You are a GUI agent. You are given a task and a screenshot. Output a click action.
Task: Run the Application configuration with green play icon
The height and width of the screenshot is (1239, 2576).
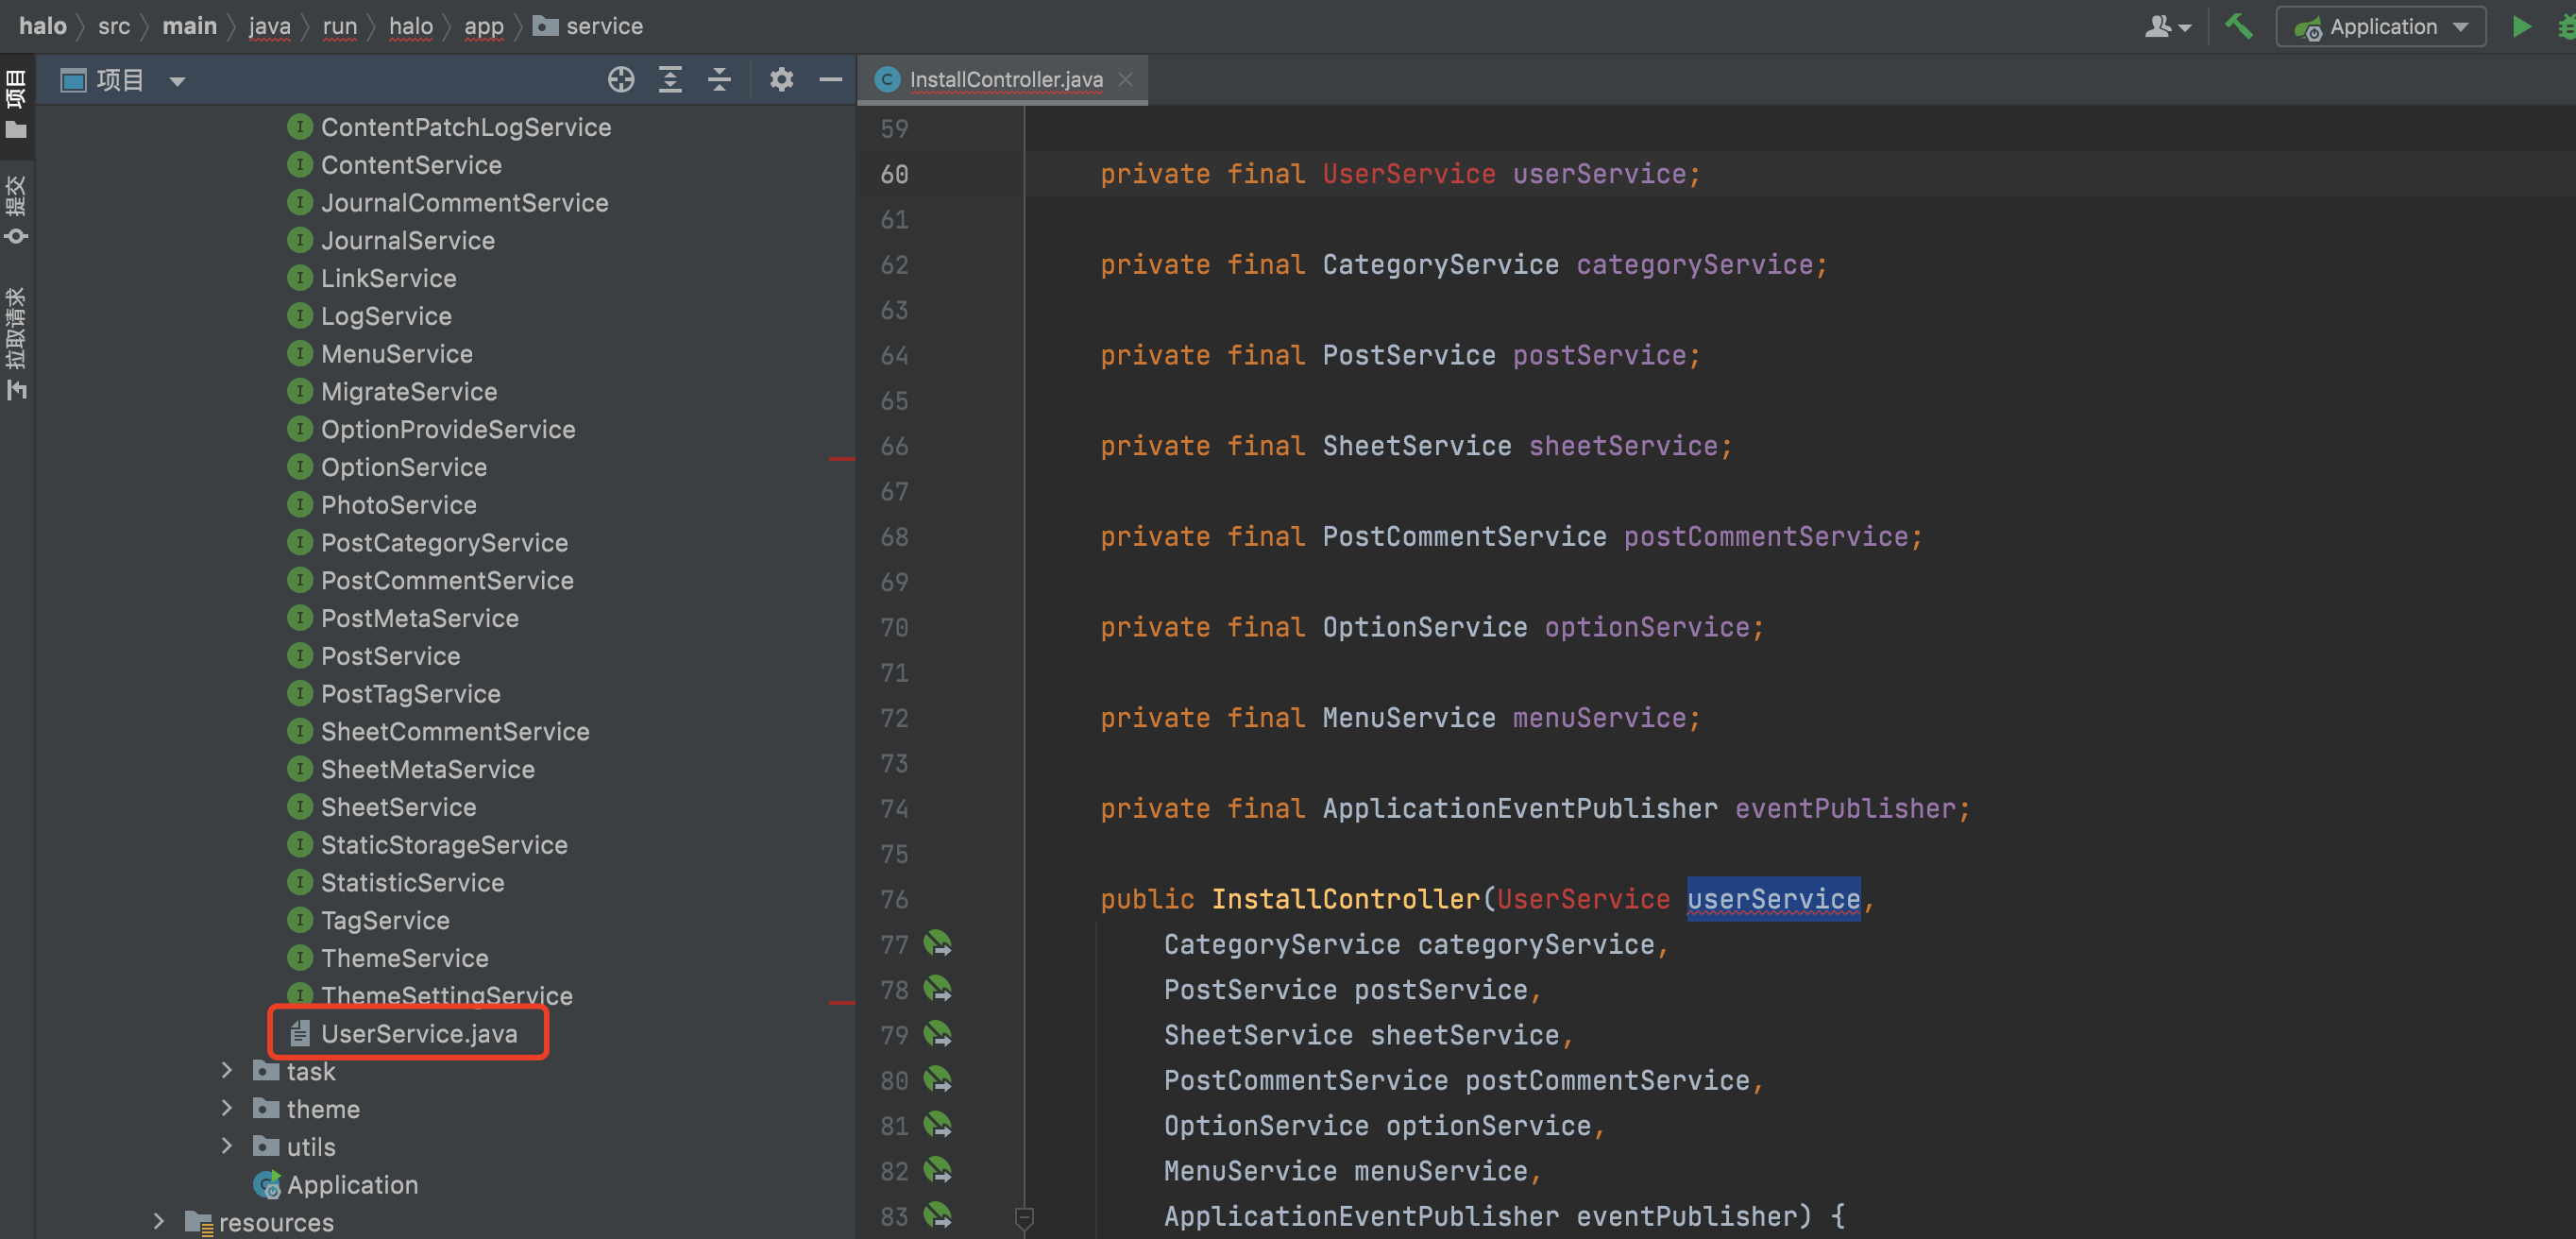tap(2522, 26)
